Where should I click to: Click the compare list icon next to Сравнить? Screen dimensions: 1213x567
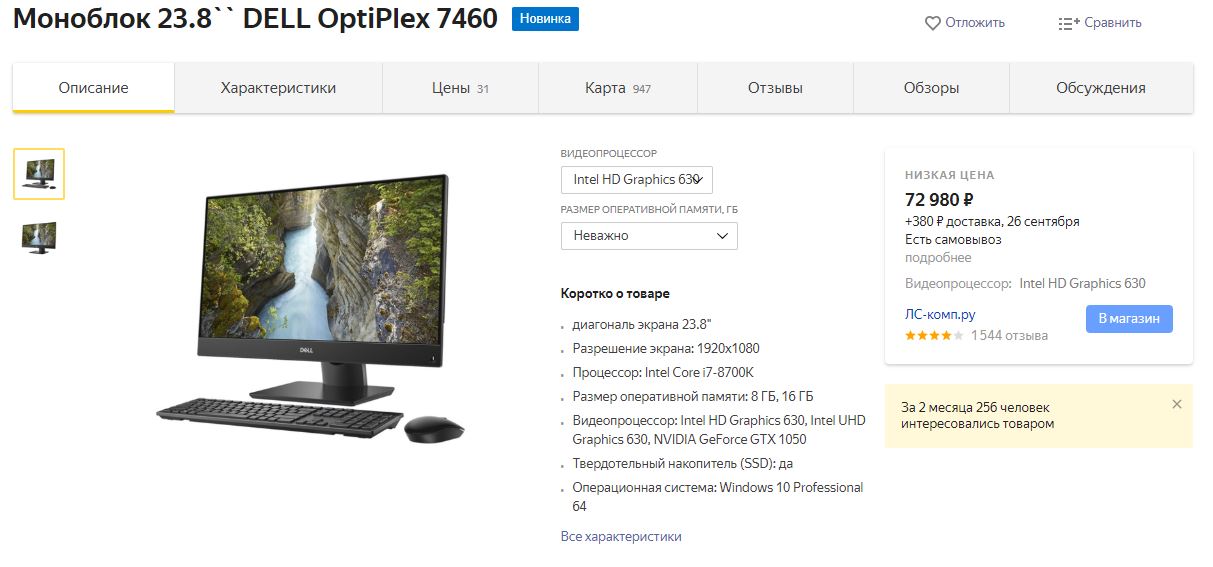pyautogui.click(x=1069, y=23)
